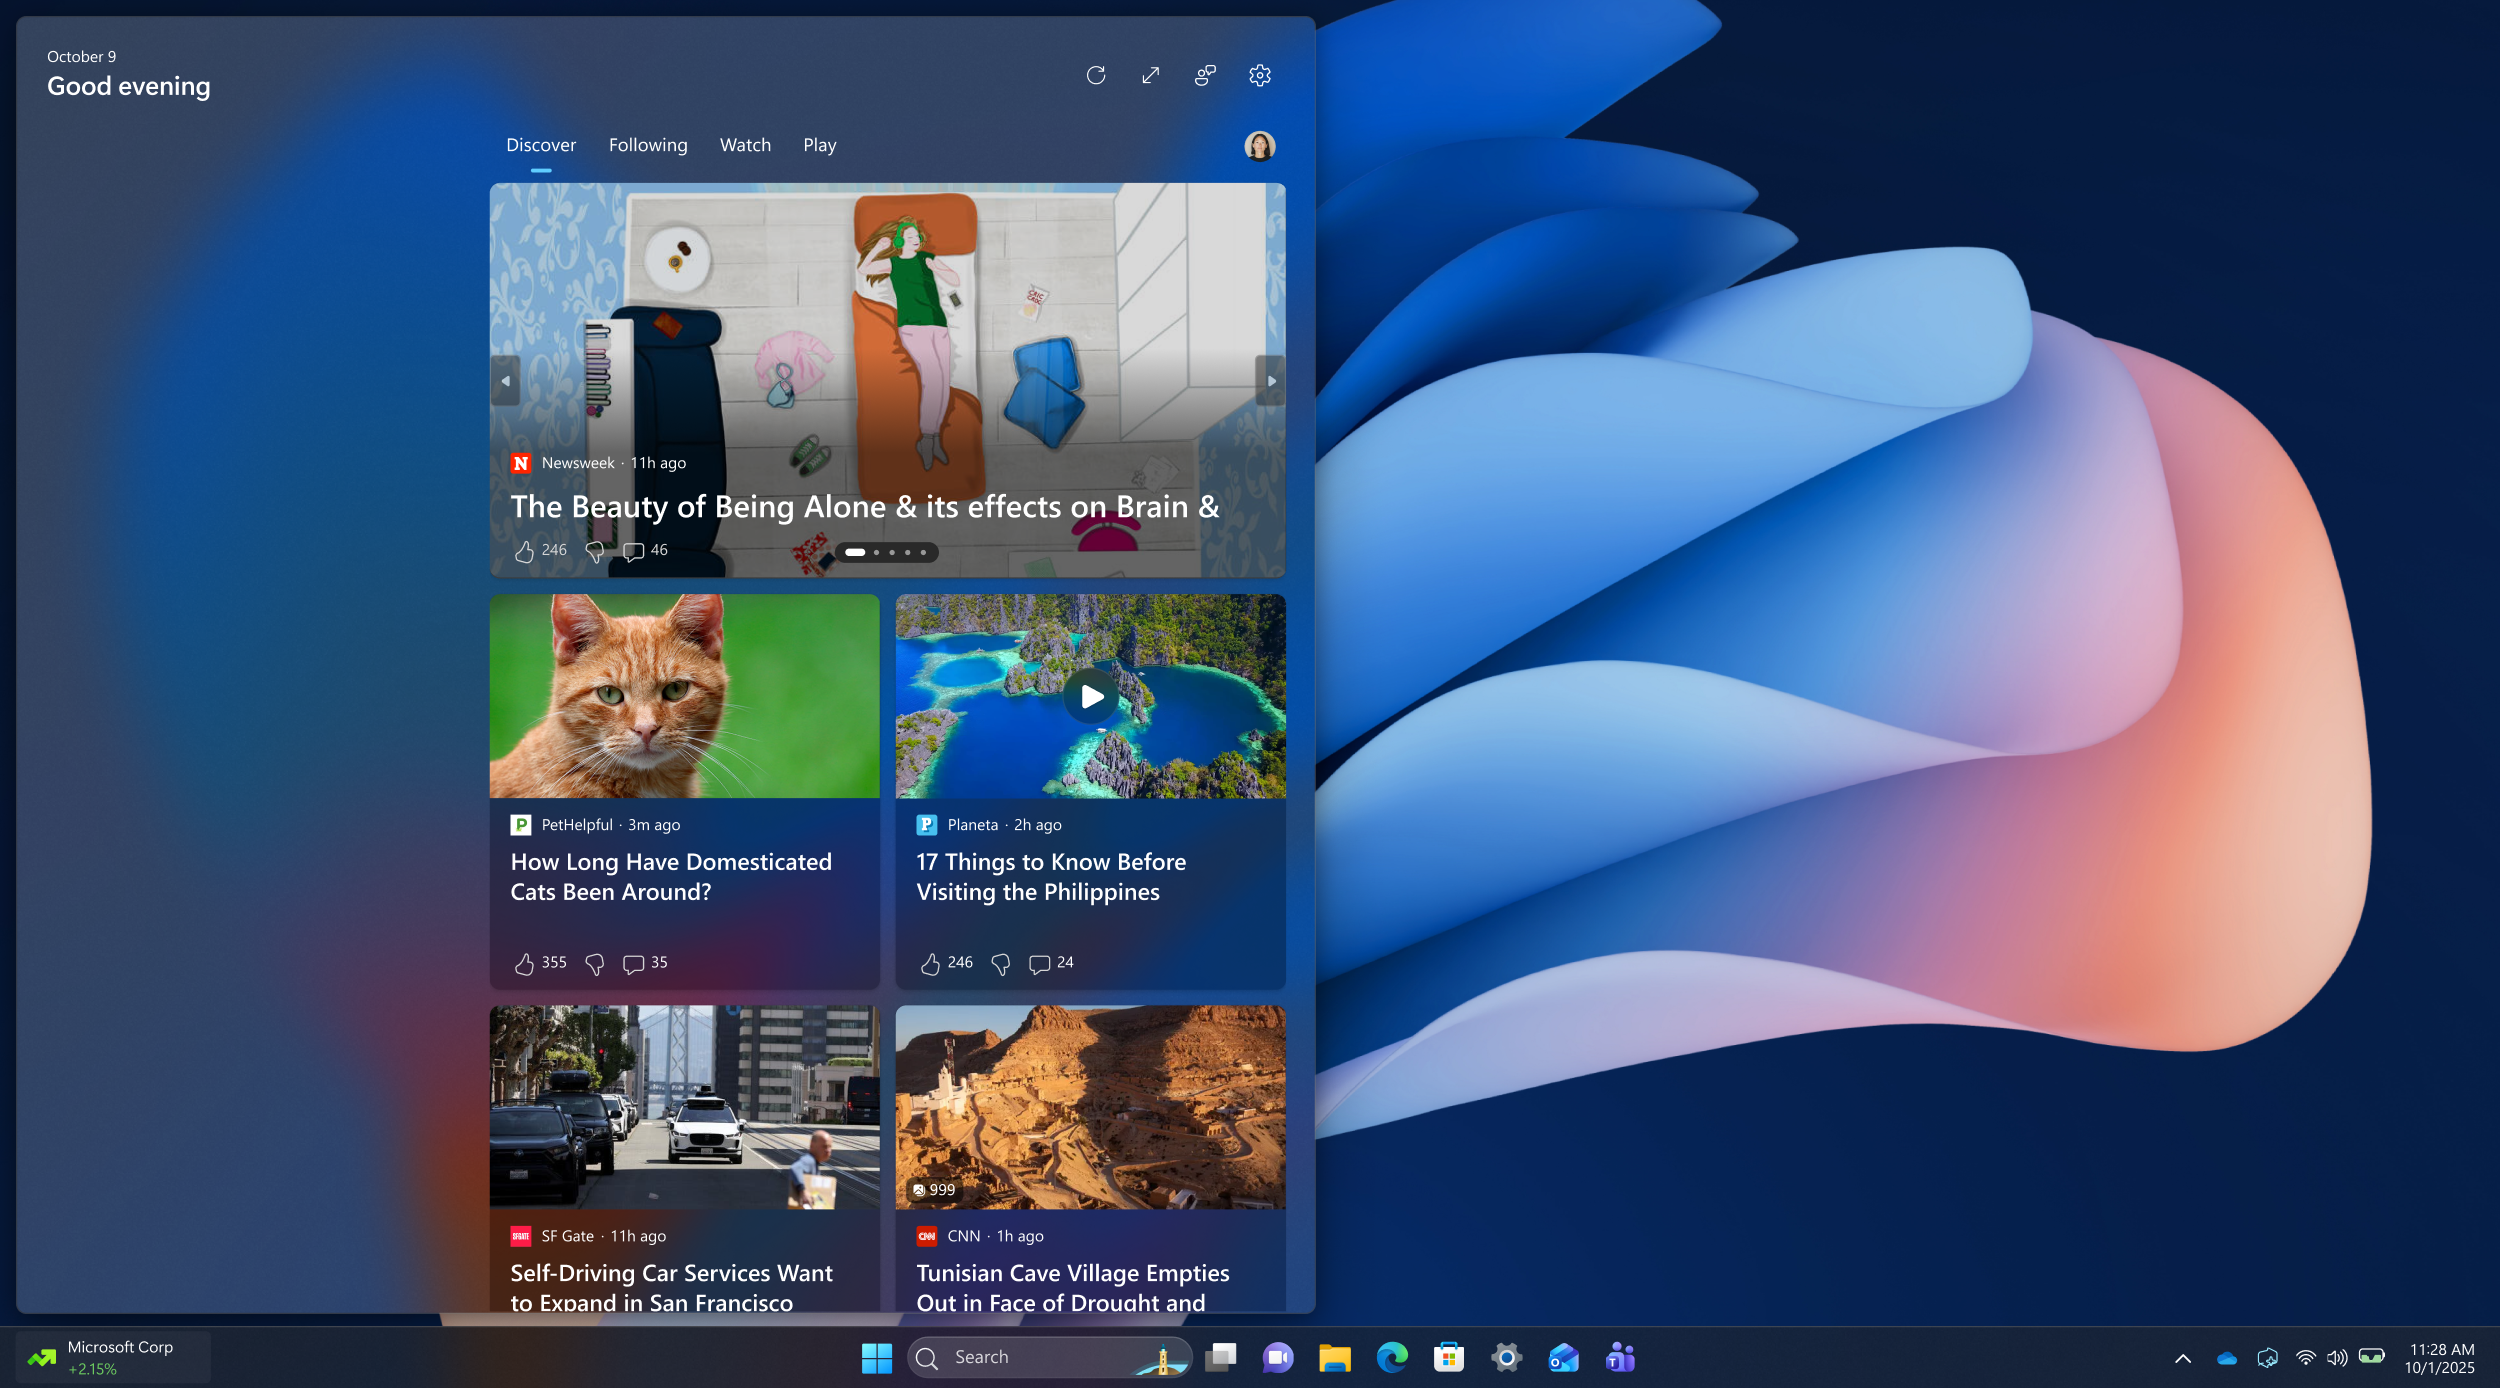2500x1388 pixels.
Task: Open Microsoft Store from taskbar
Action: tap(1449, 1358)
